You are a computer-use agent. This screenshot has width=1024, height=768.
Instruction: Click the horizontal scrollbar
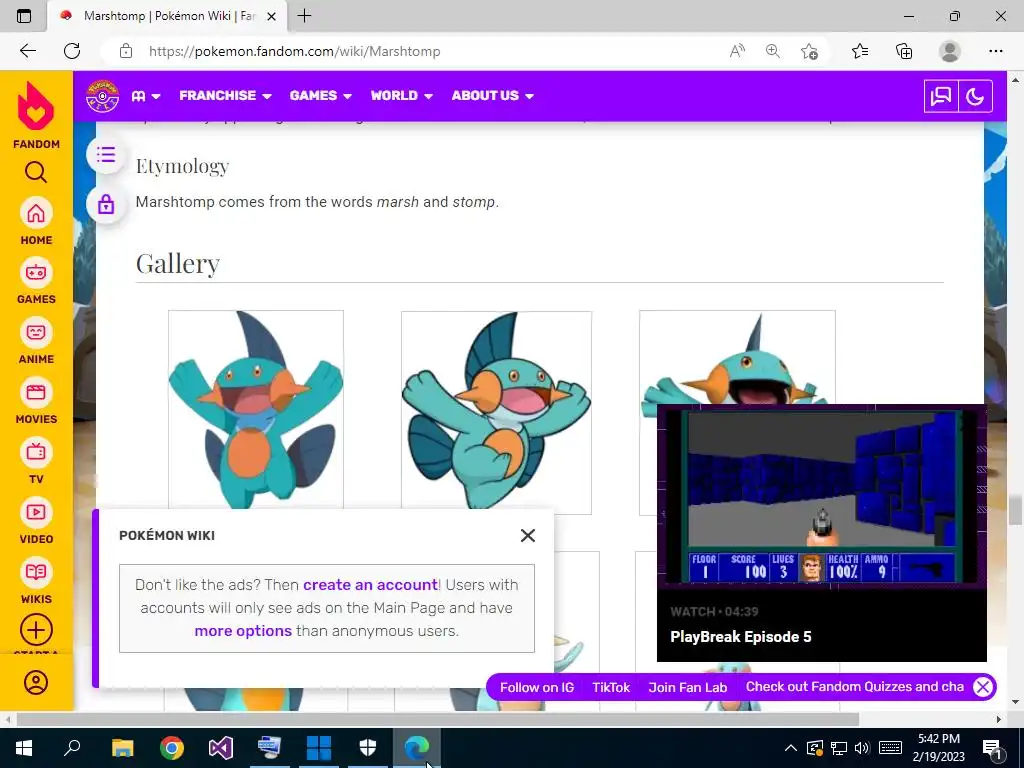(438, 719)
